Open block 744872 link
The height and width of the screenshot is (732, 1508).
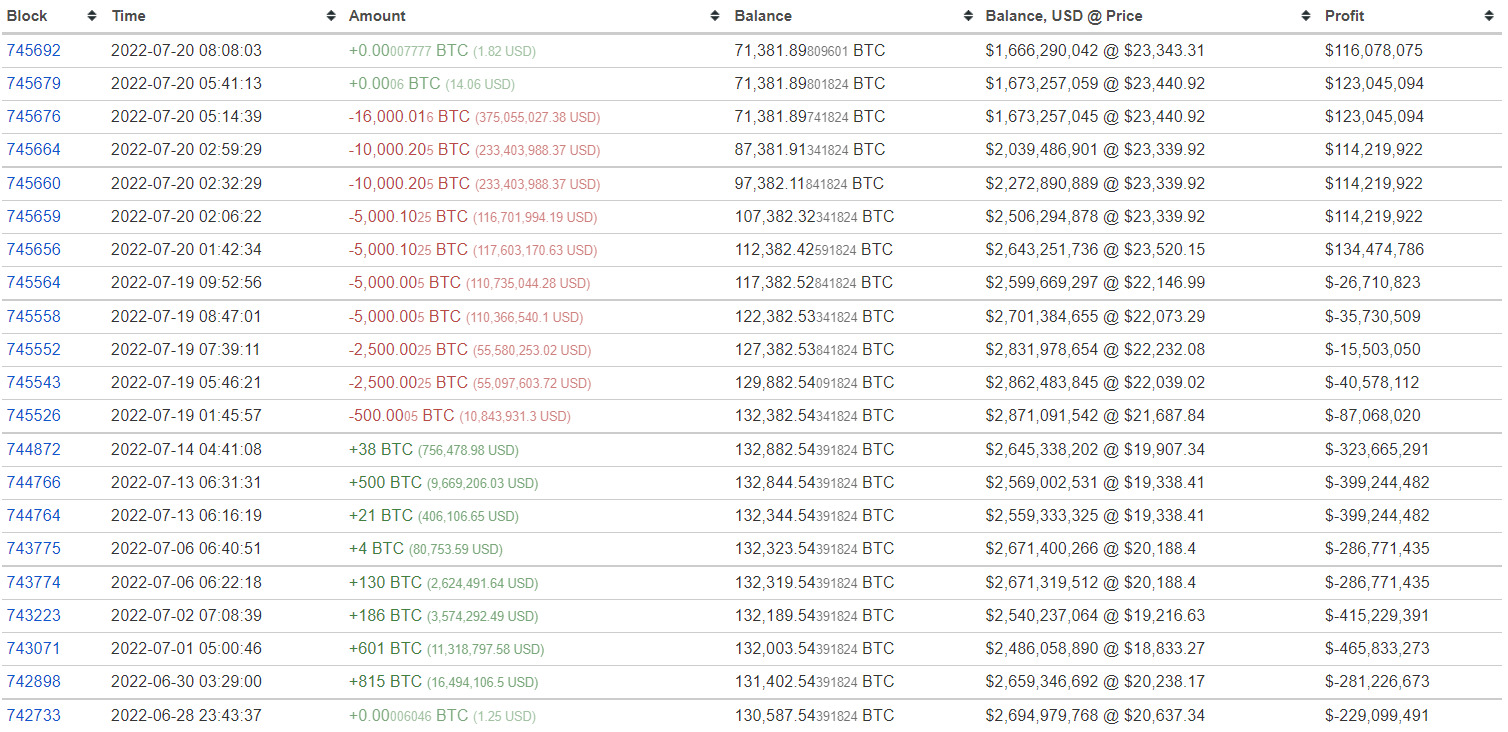[33, 450]
